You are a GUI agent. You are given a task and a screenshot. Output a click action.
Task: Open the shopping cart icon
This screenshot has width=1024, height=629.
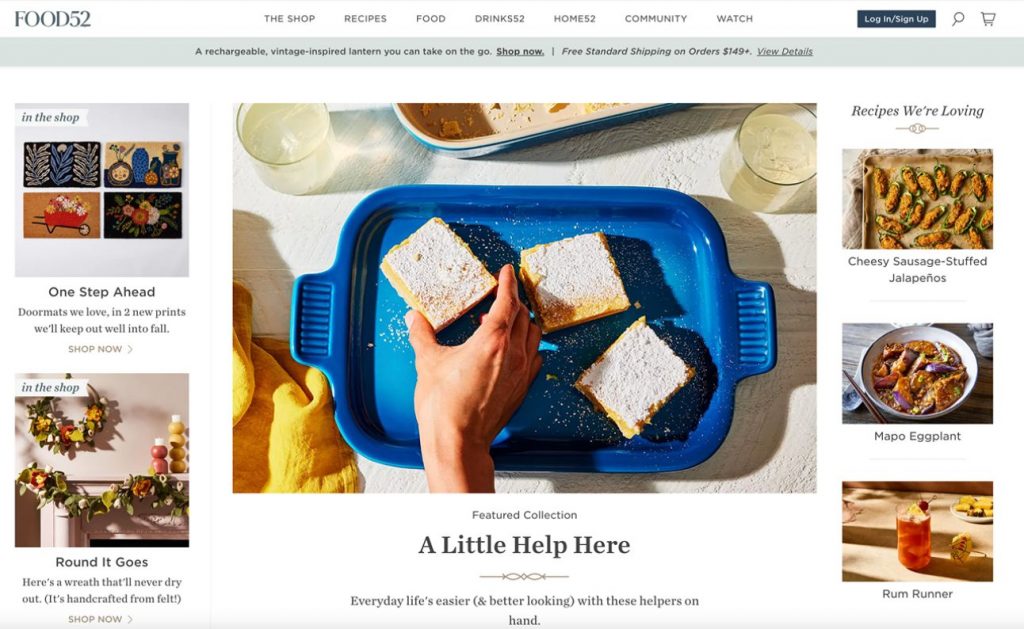point(988,19)
